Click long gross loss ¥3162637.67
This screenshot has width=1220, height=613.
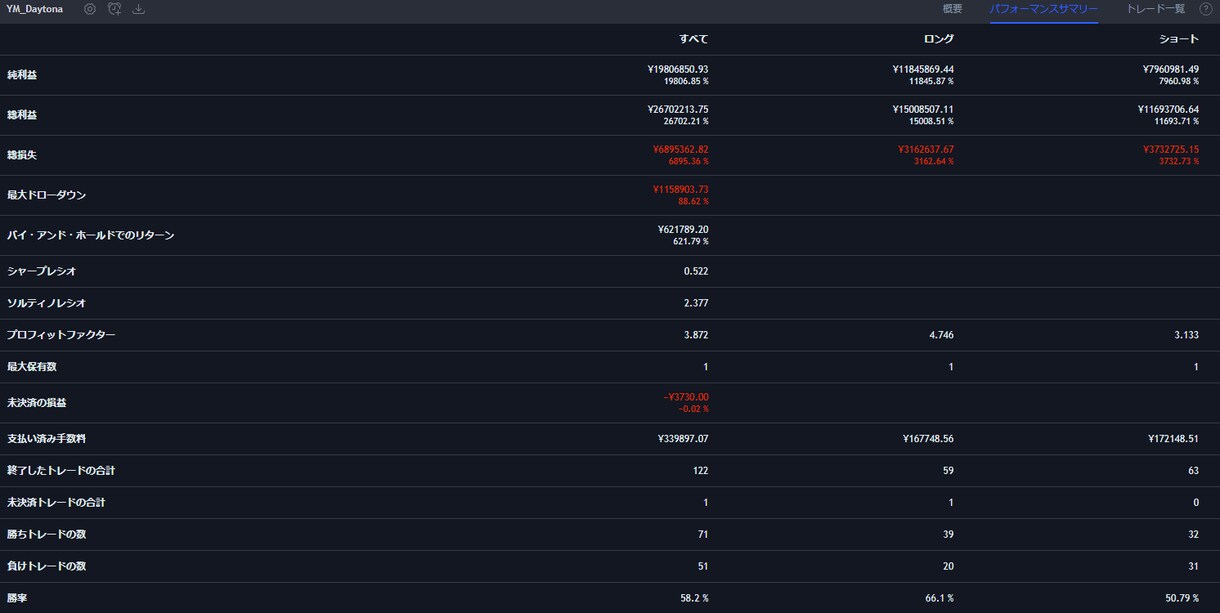click(926, 149)
